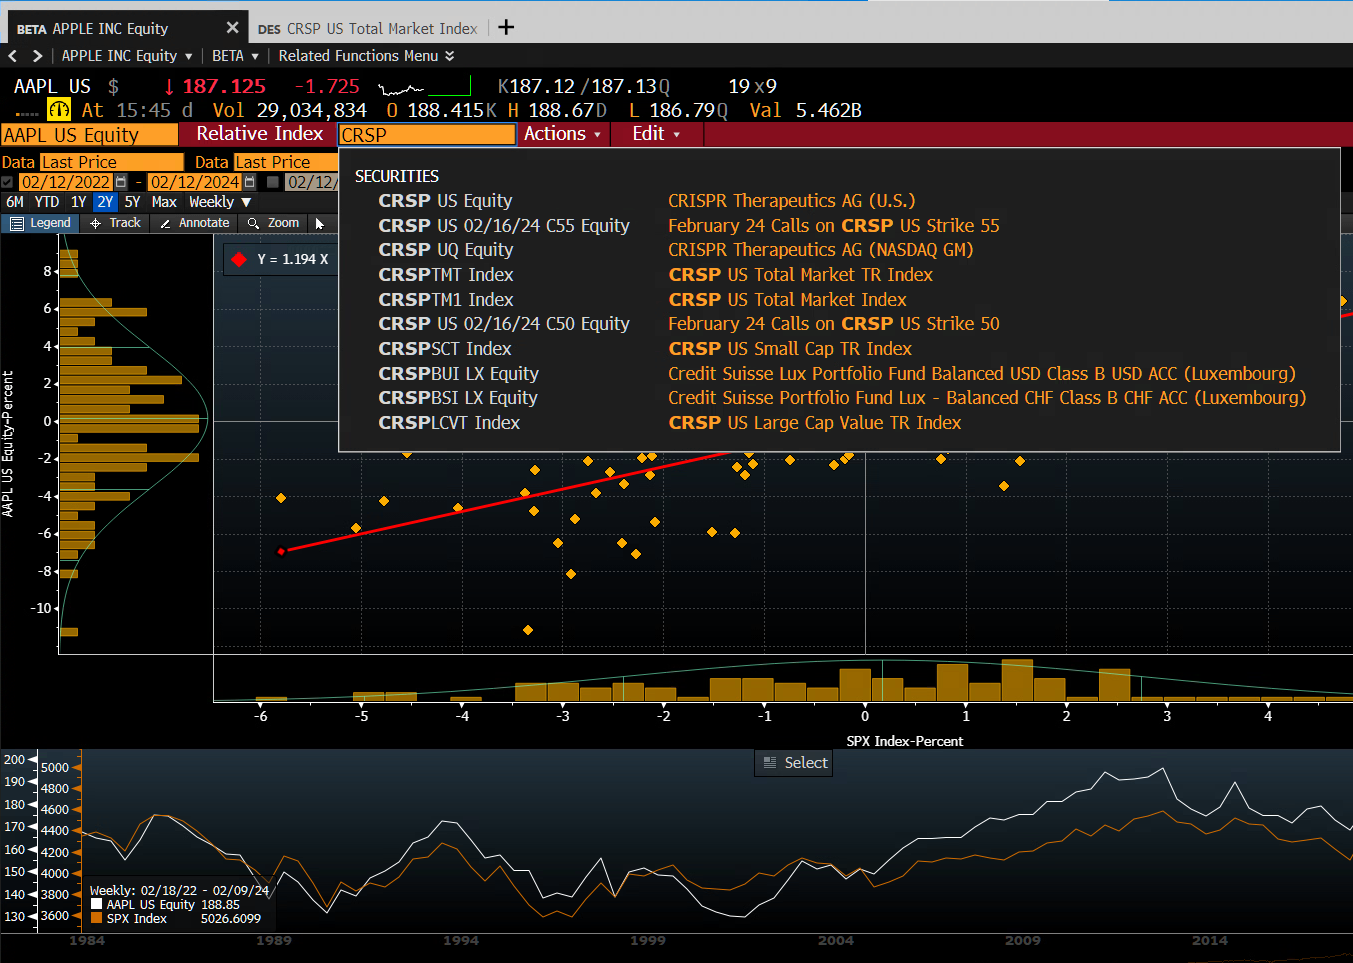Select the 5Y range tab
The image size is (1353, 963).
[x=132, y=202]
